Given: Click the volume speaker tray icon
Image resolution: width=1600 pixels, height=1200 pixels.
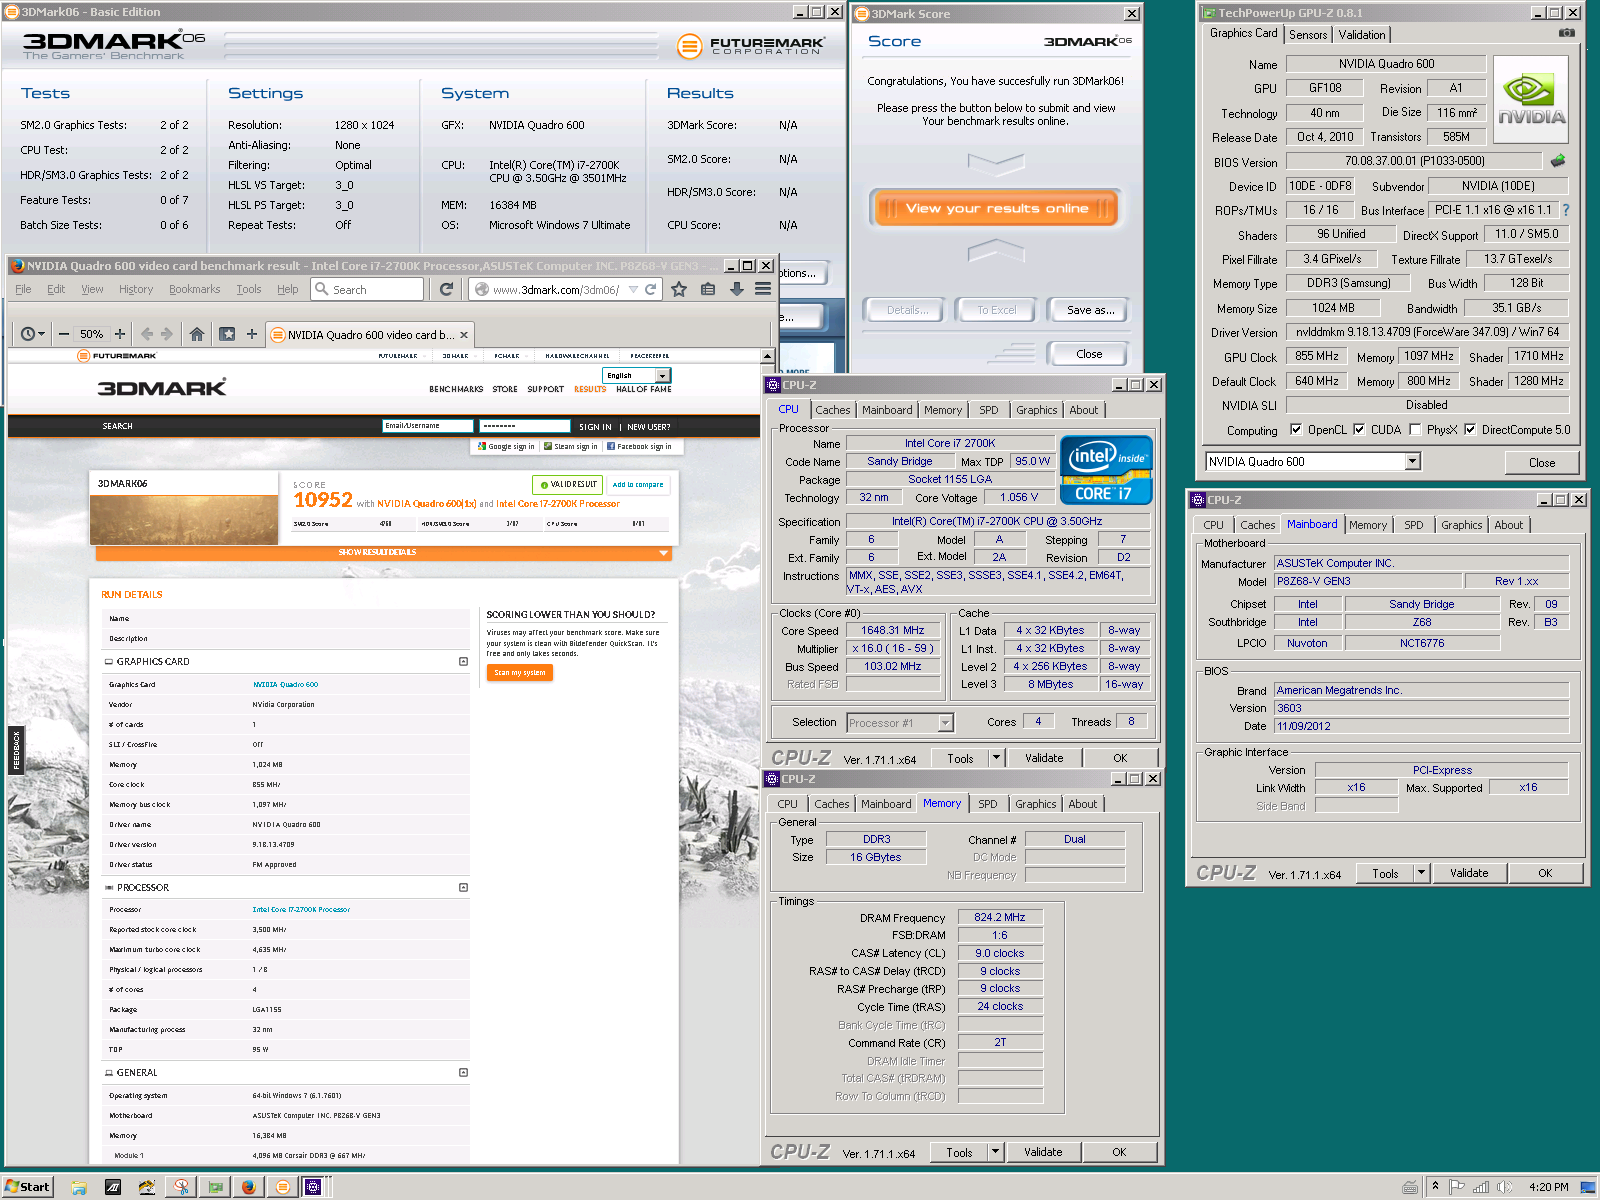Looking at the screenshot, I should tap(1504, 1187).
